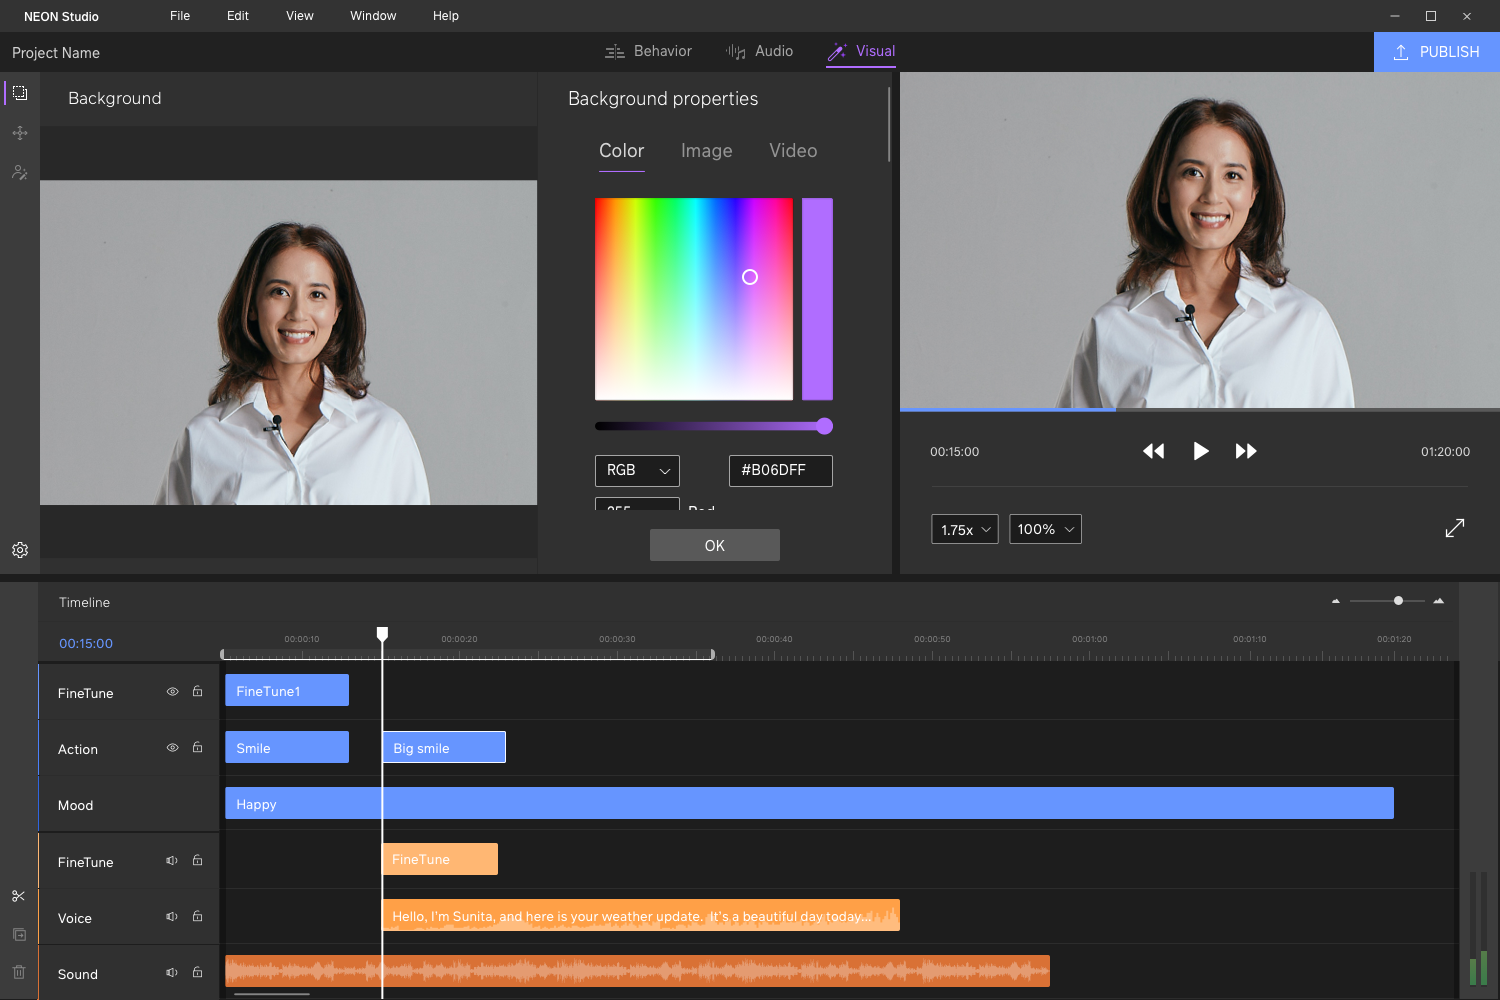Screen dimensions: 1500x1000
Task: Select the orange FineTune audio clip
Action: [x=440, y=859]
